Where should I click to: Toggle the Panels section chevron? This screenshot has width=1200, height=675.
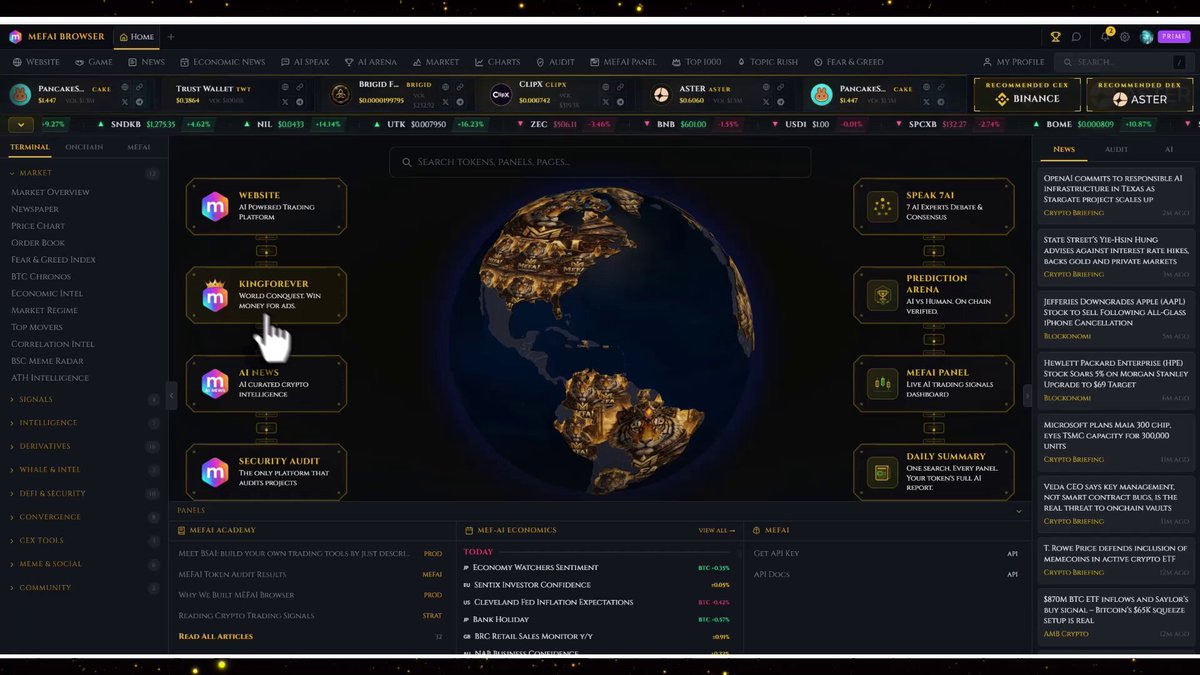point(1019,511)
